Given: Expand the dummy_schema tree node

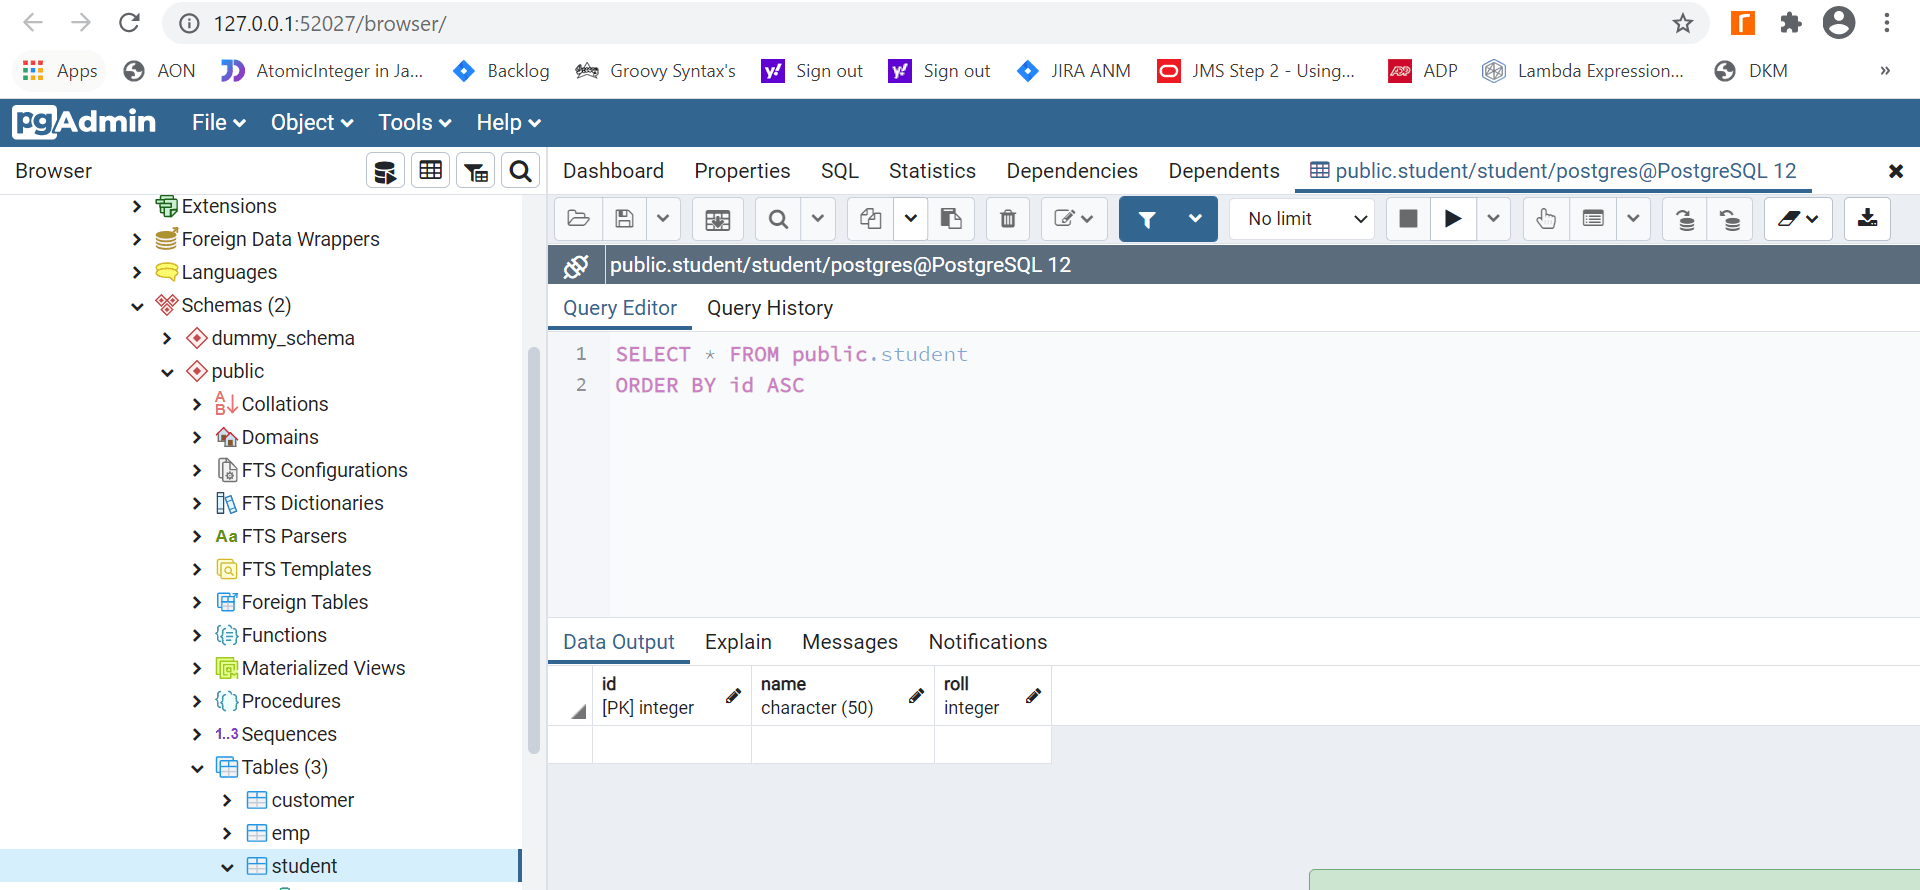Looking at the screenshot, I should (167, 338).
